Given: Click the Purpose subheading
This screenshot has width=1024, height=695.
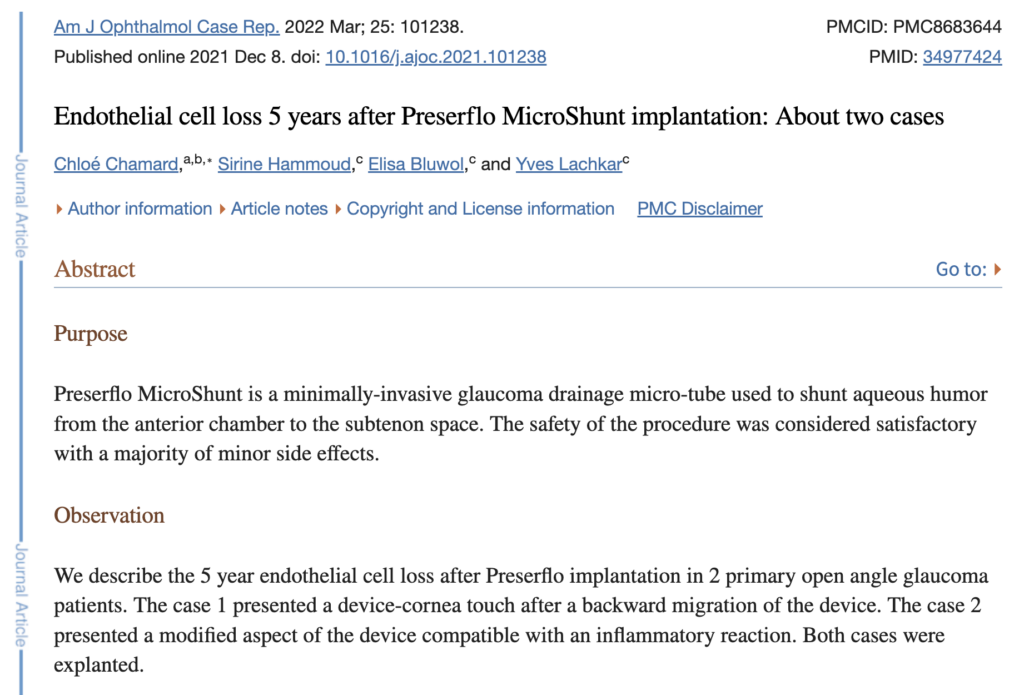Looking at the screenshot, I should click(x=91, y=334).
